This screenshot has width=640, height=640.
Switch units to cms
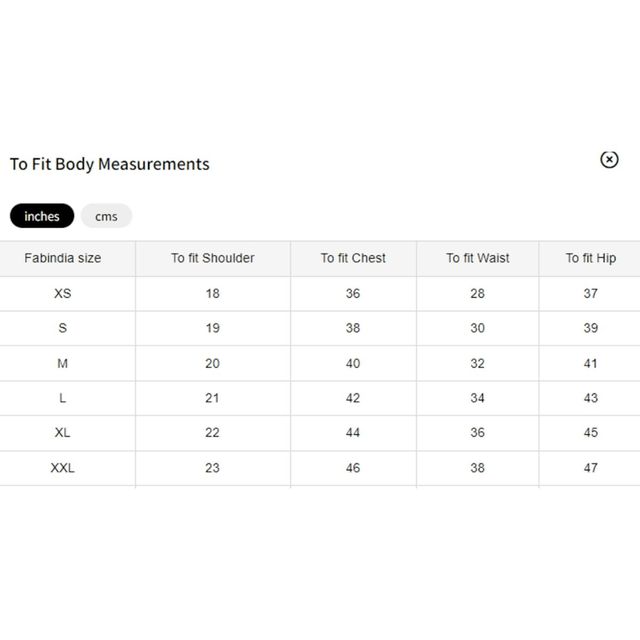click(106, 216)
